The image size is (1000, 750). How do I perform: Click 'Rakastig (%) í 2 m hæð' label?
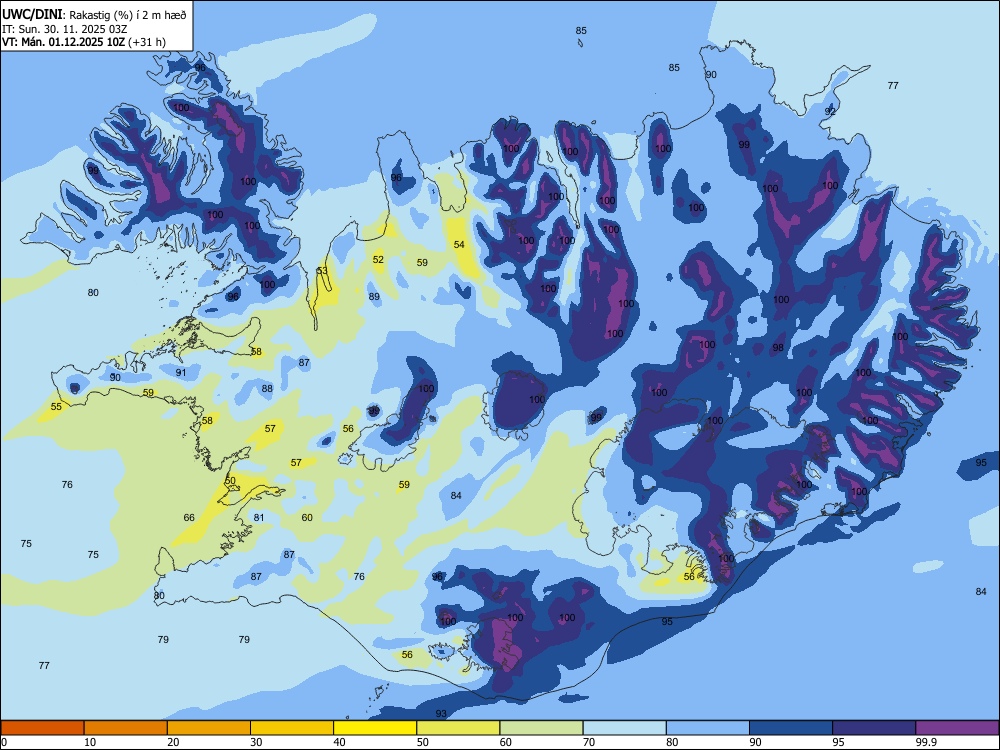click(x=128, y=15)
